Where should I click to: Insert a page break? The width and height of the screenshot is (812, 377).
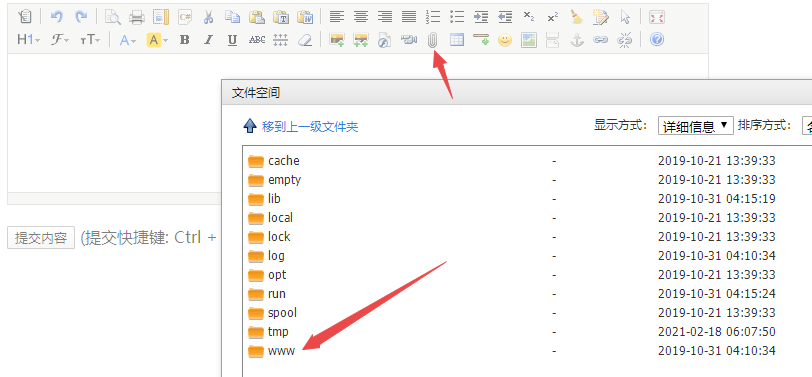pos(553,40)
